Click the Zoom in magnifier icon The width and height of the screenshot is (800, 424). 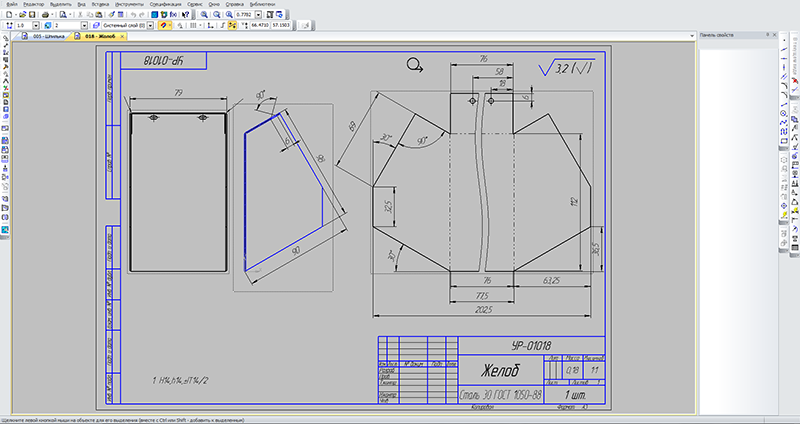pyautogui.click(x=204, y=15)
